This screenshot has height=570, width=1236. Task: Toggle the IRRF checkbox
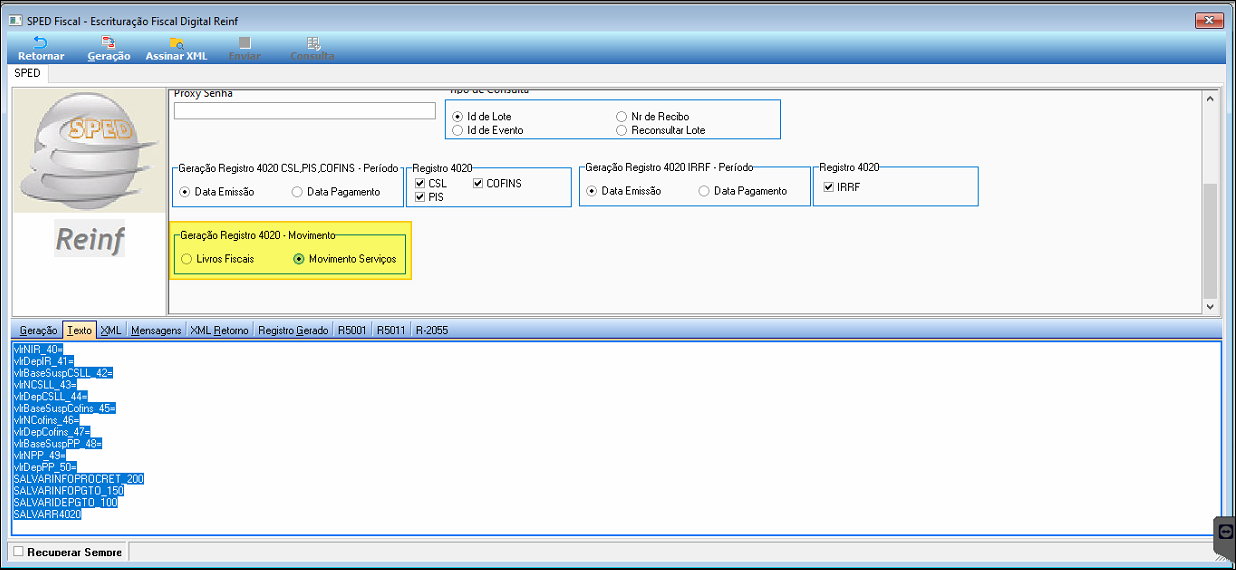click(x=828, y=187)
